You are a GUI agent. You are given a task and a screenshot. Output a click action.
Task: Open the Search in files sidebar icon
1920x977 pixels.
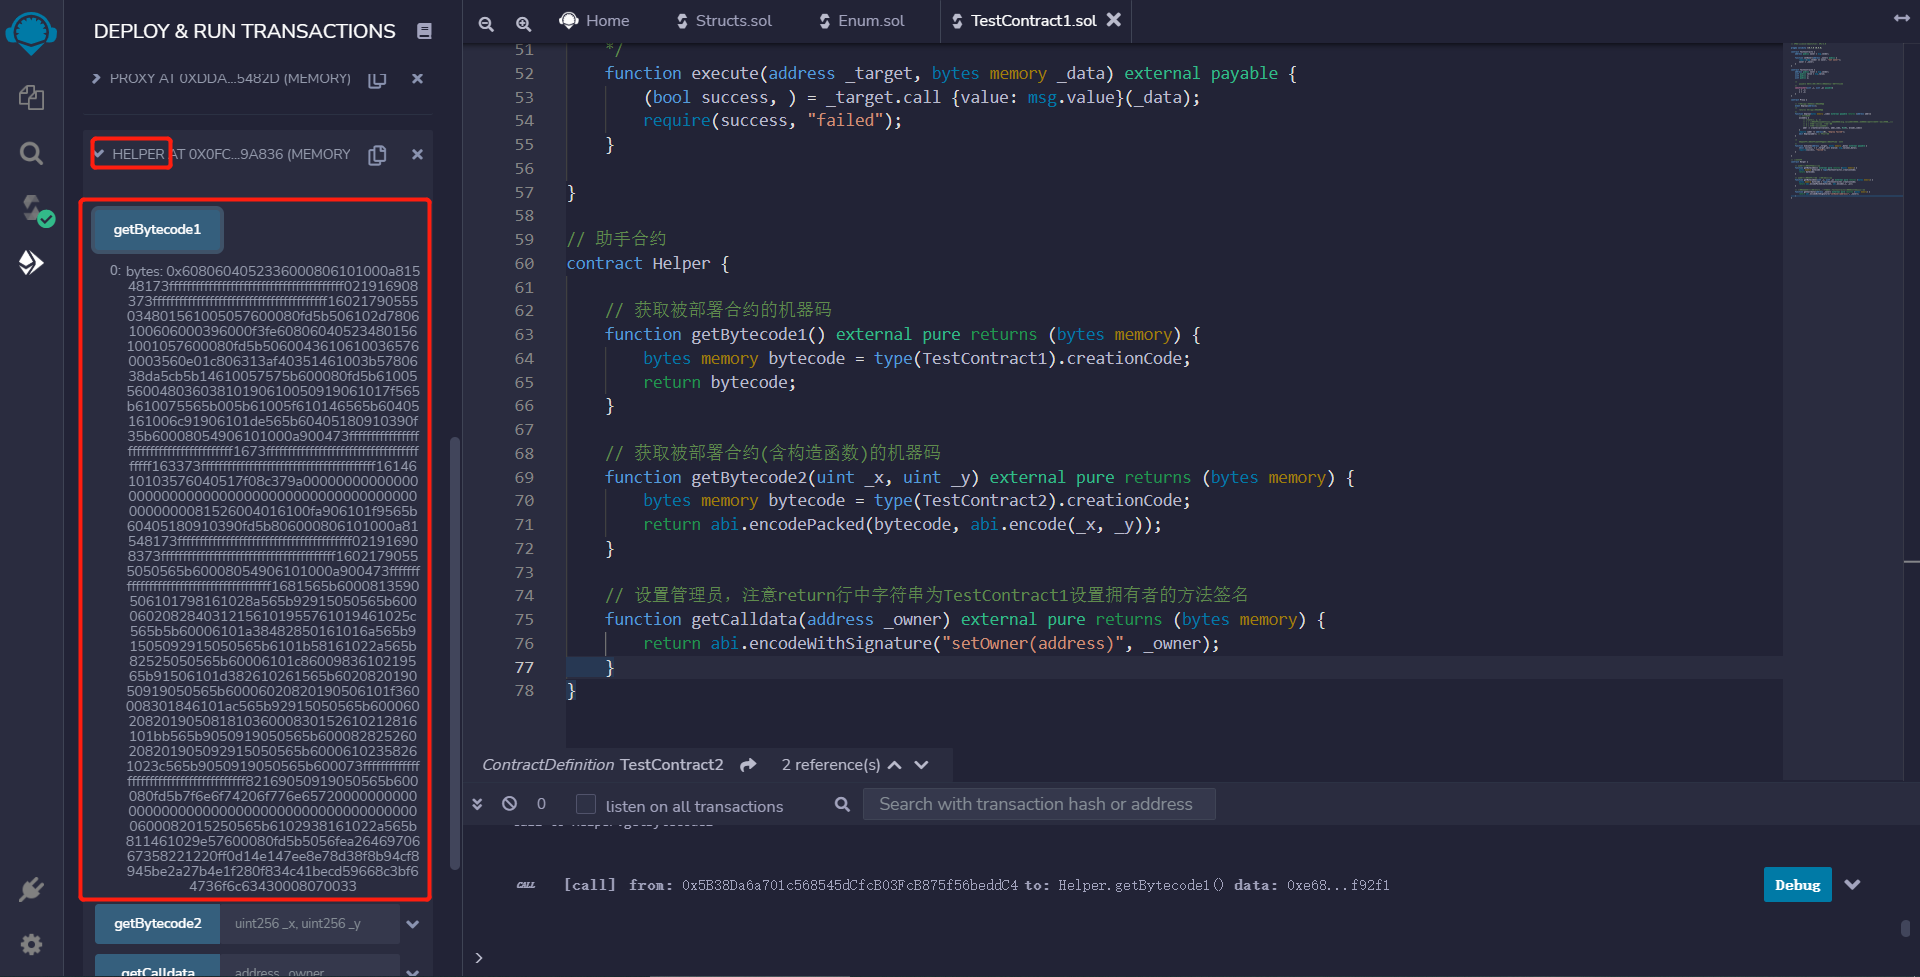pyautogui.click(x=31, y=153)
